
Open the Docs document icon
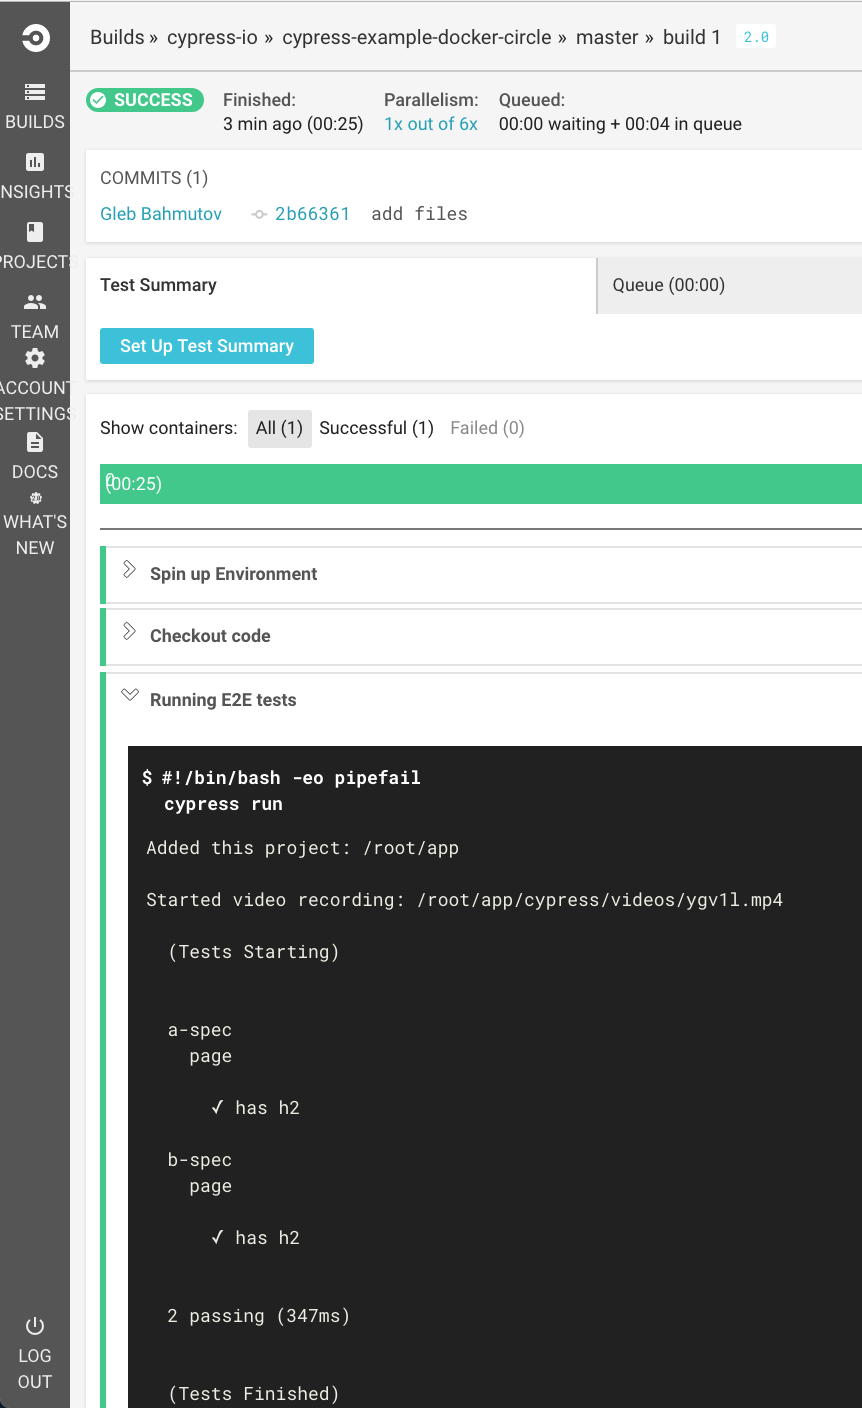click(35, 442)
